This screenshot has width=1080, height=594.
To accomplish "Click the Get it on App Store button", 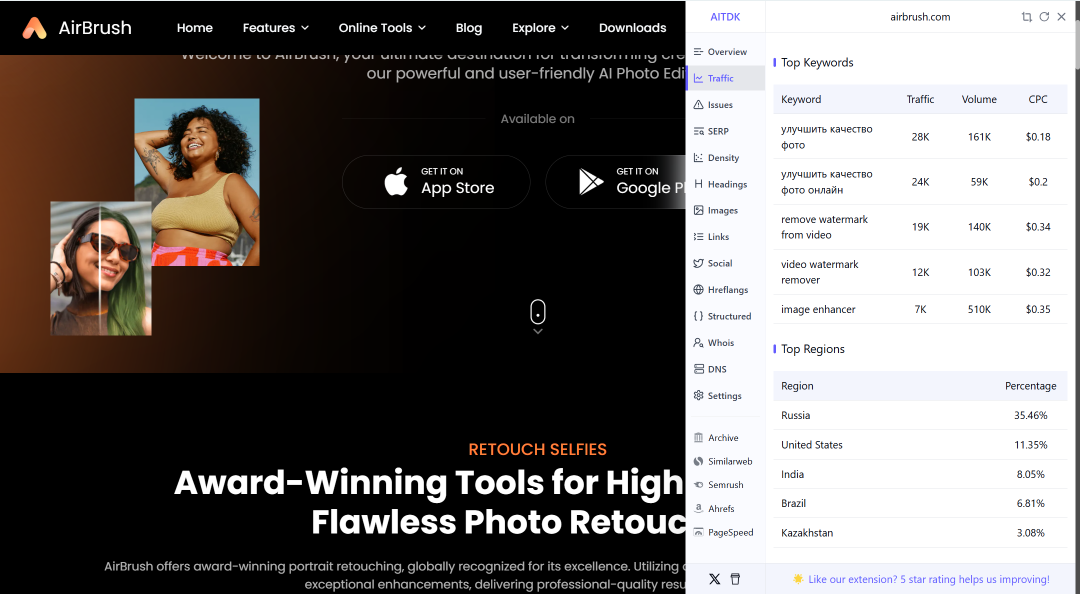I will (436, 182).
